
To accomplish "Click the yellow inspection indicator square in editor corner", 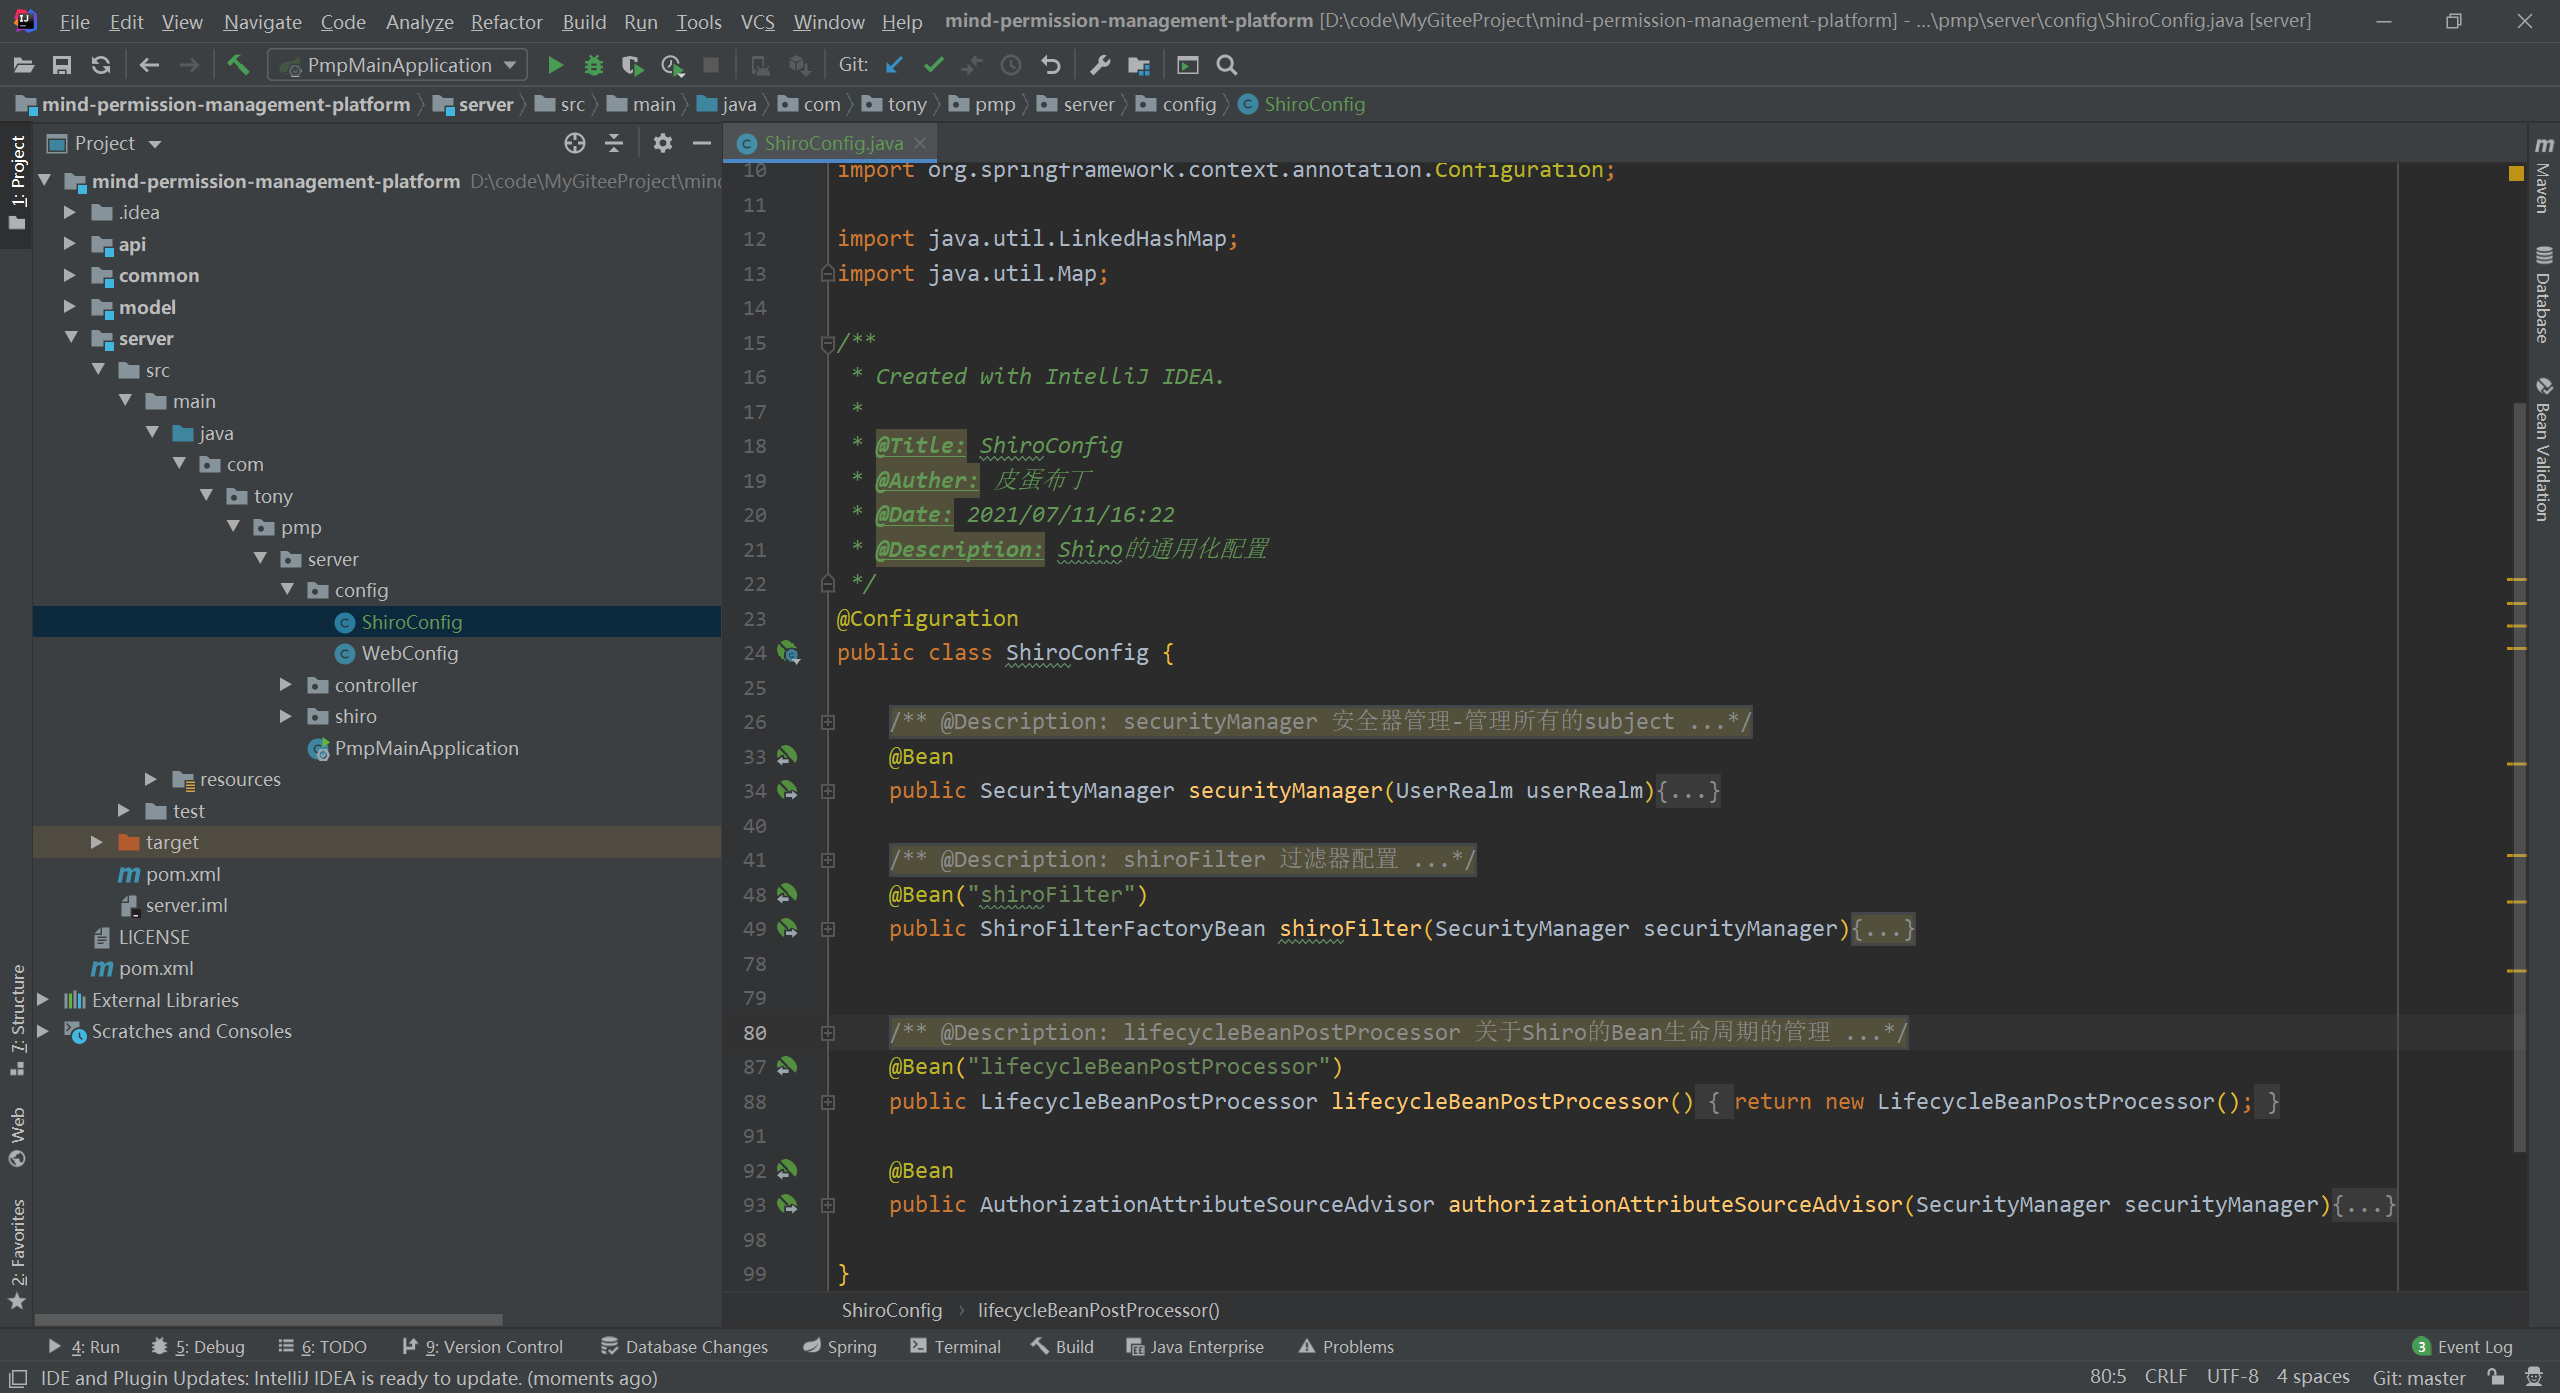I will [x=2516, y=172].
